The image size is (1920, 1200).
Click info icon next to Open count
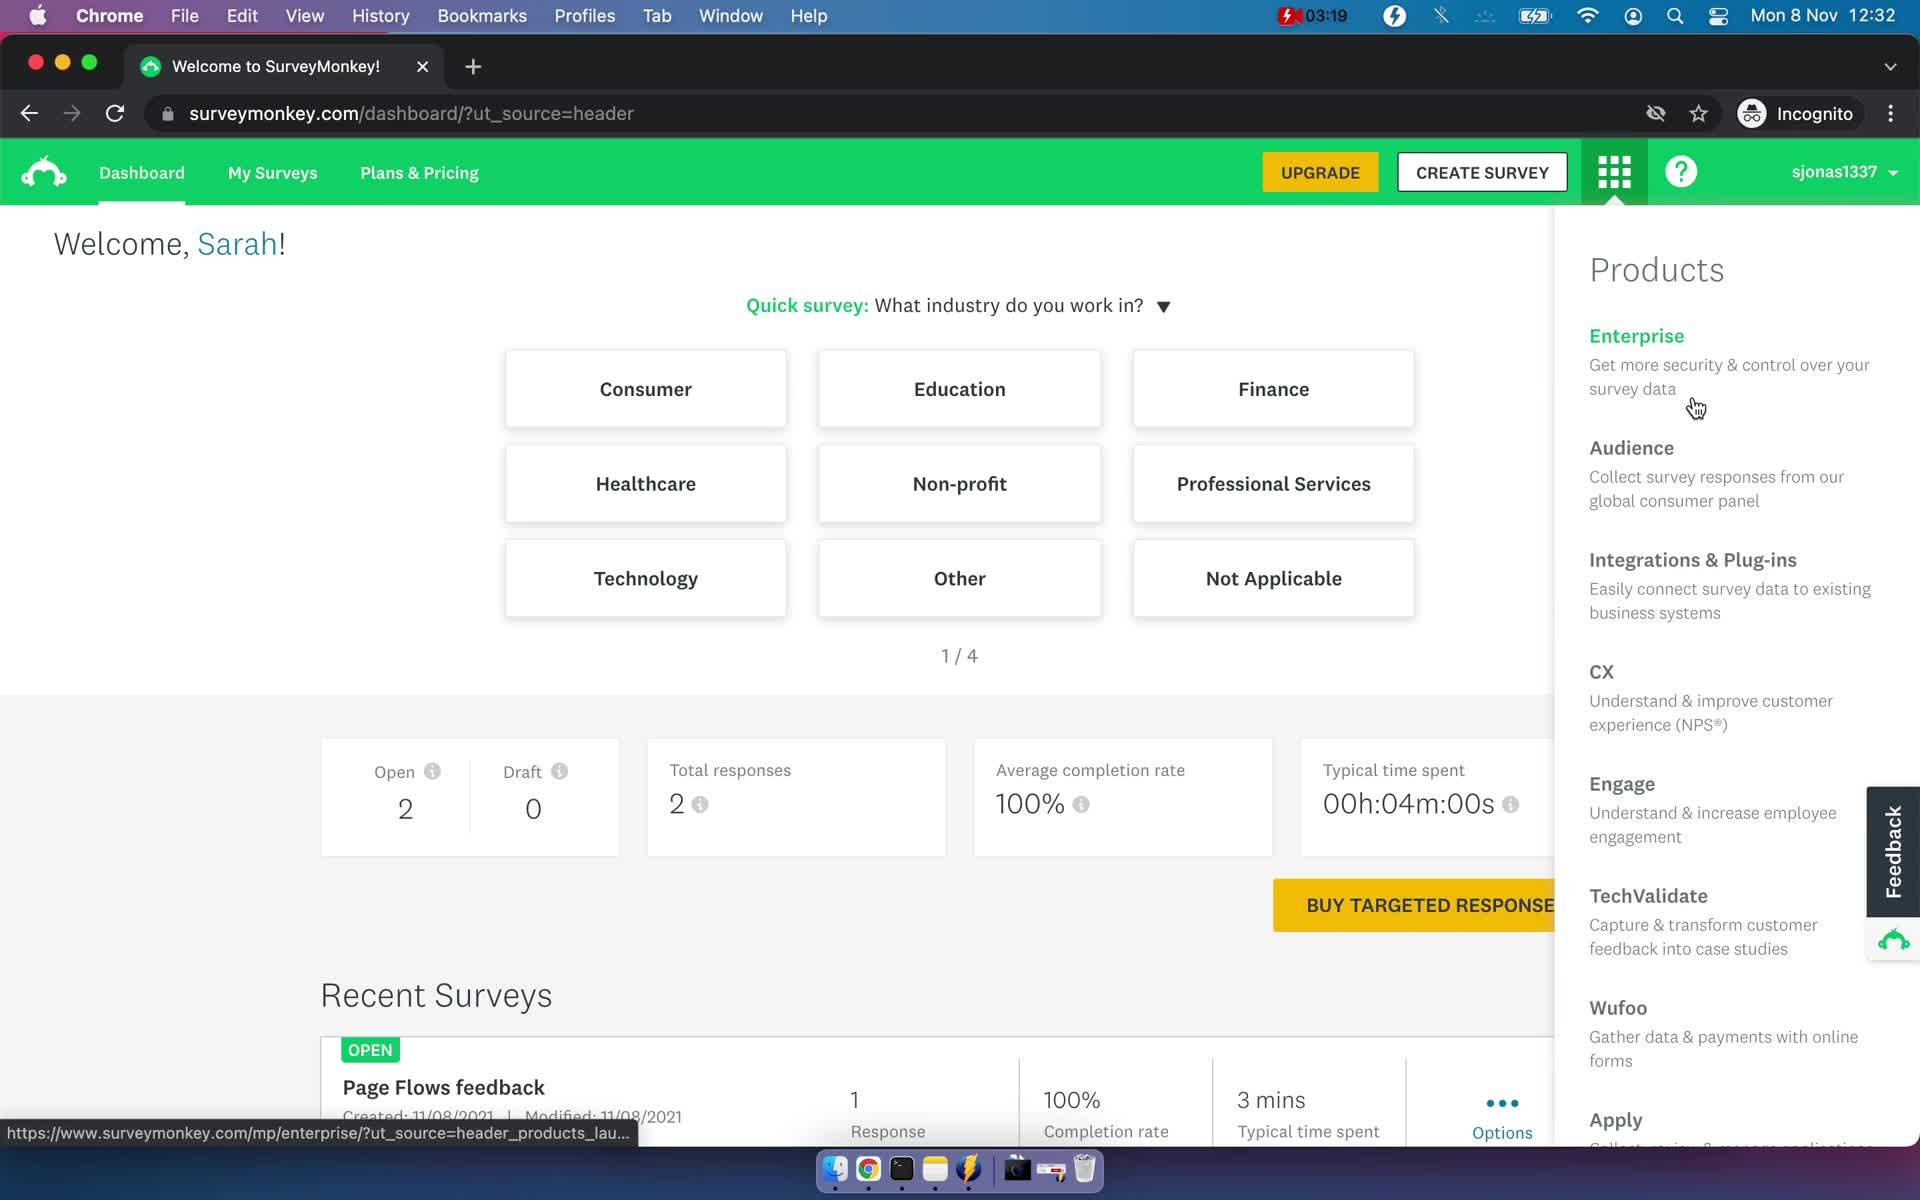(x=432, y=771)
